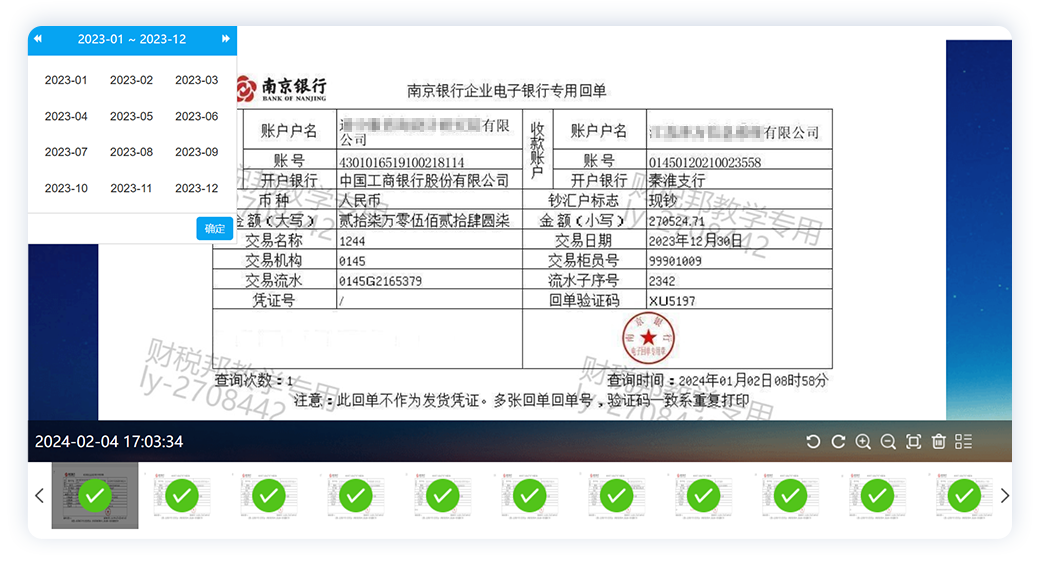Delete the current receipt with trash icon
1041x571 pixels.
coord(938,442)
